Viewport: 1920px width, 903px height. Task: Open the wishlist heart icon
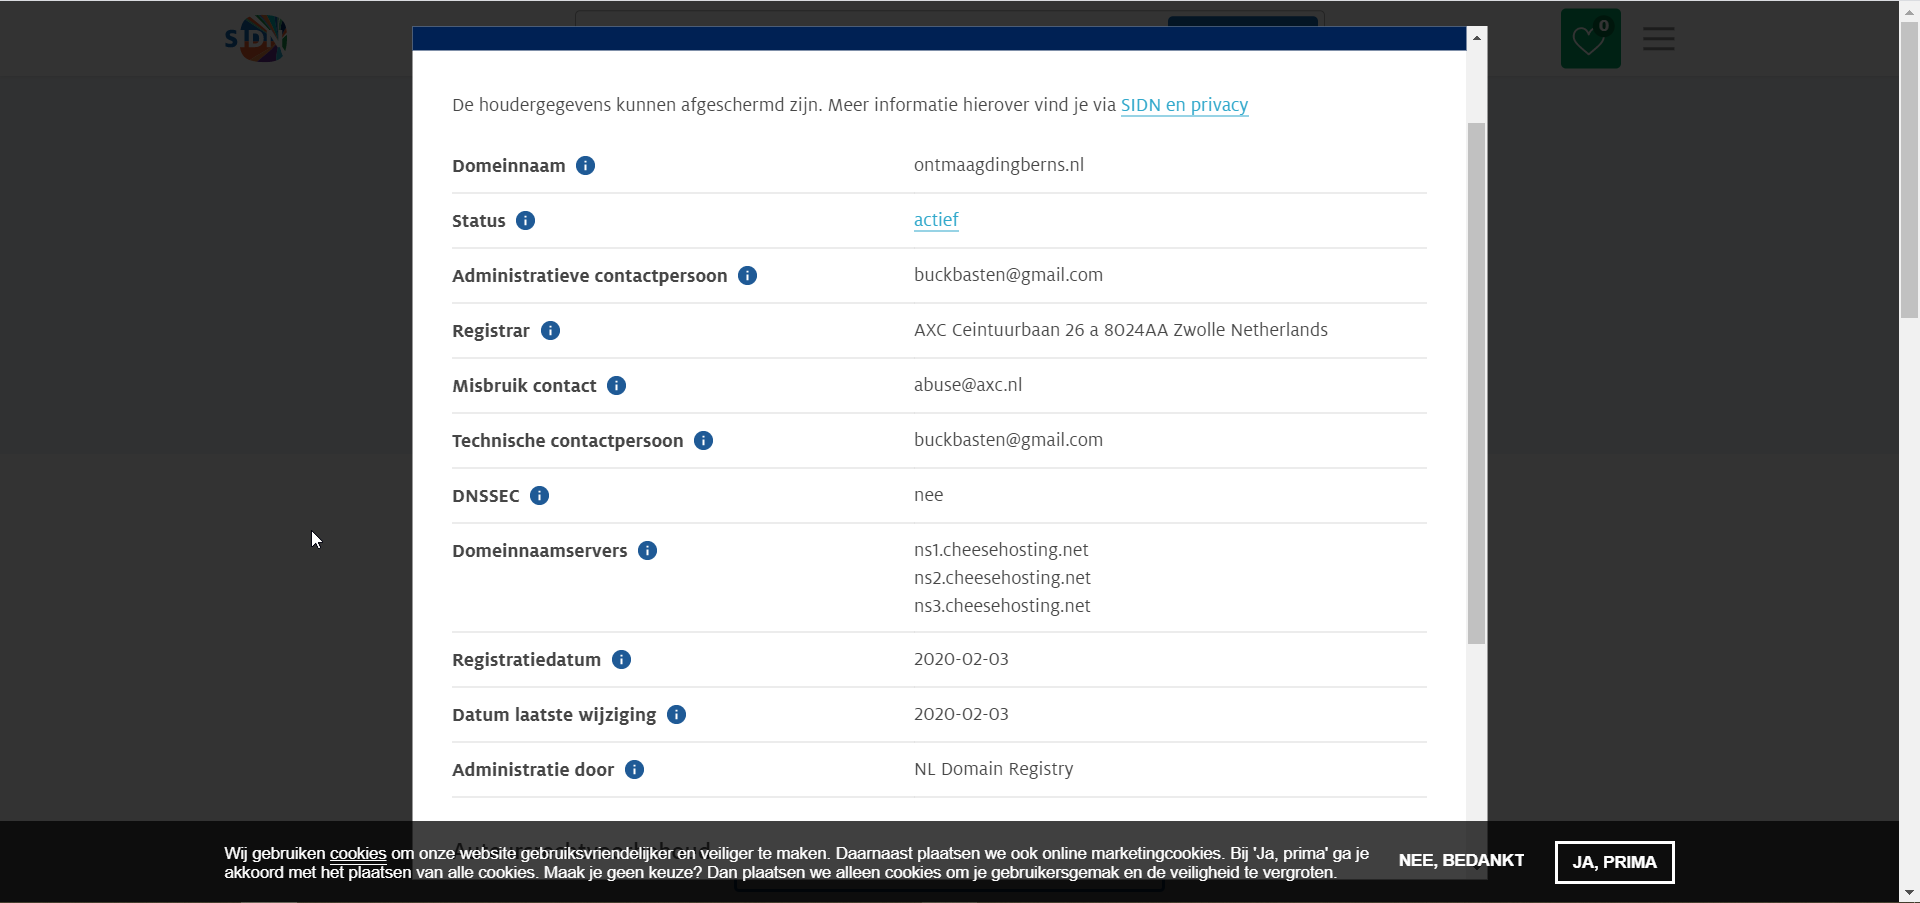[x=1590, y=40]
